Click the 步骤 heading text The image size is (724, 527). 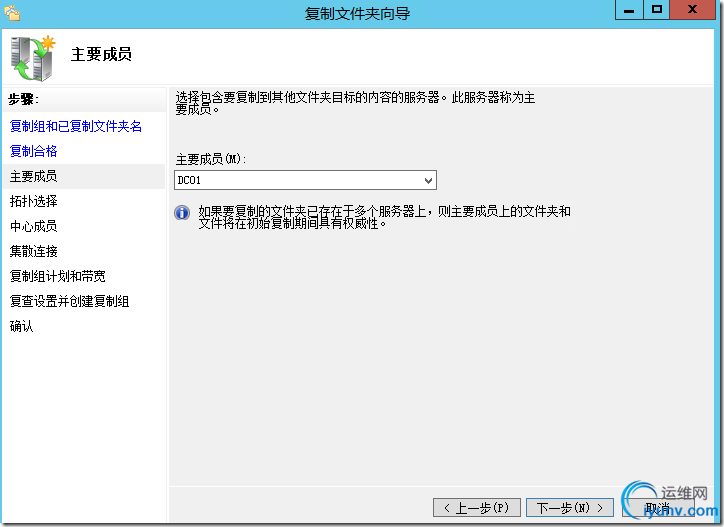[23, 99]
